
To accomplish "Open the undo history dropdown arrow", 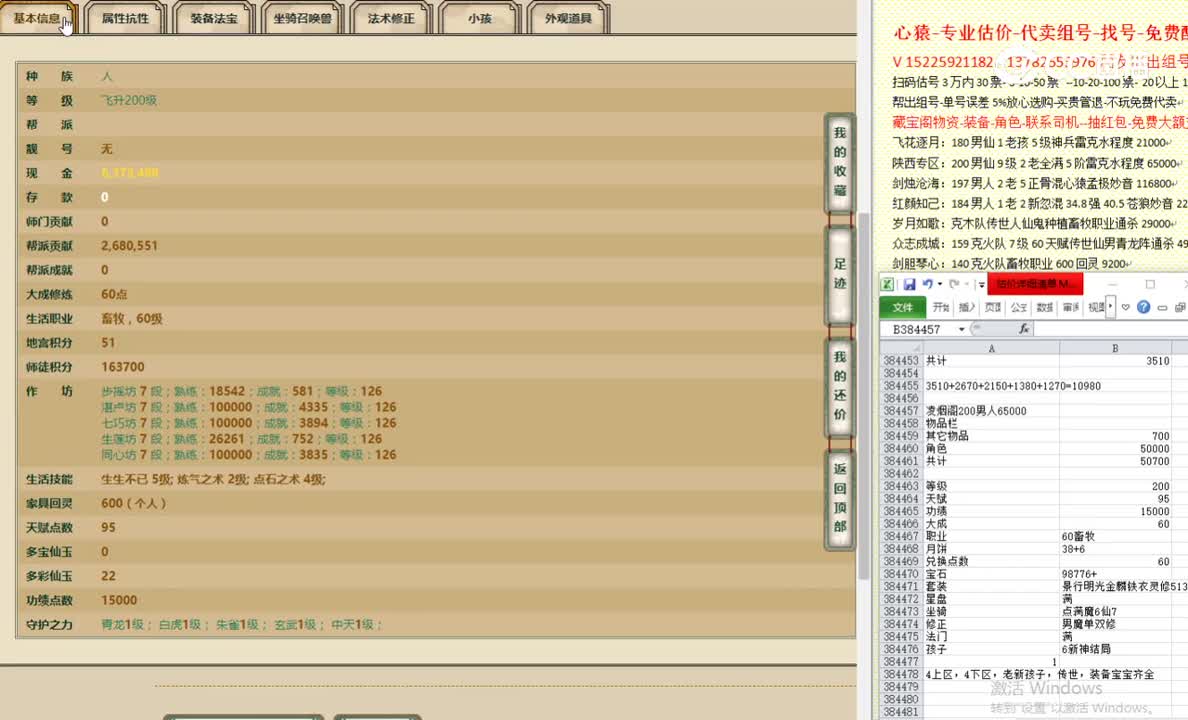I will point(939,284).
